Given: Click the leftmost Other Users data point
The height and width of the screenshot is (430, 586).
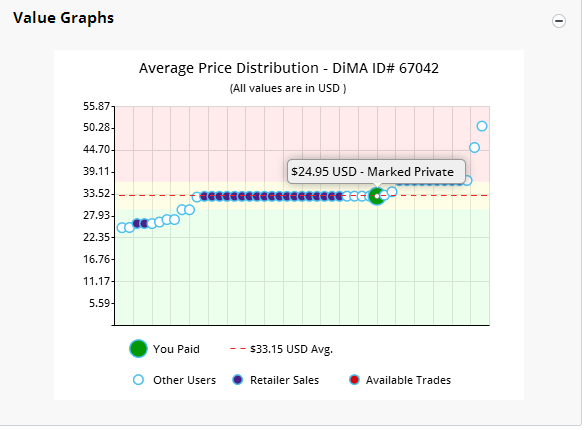Looking at the screenshot, I should pyautogui.click(x=122, y=228).
